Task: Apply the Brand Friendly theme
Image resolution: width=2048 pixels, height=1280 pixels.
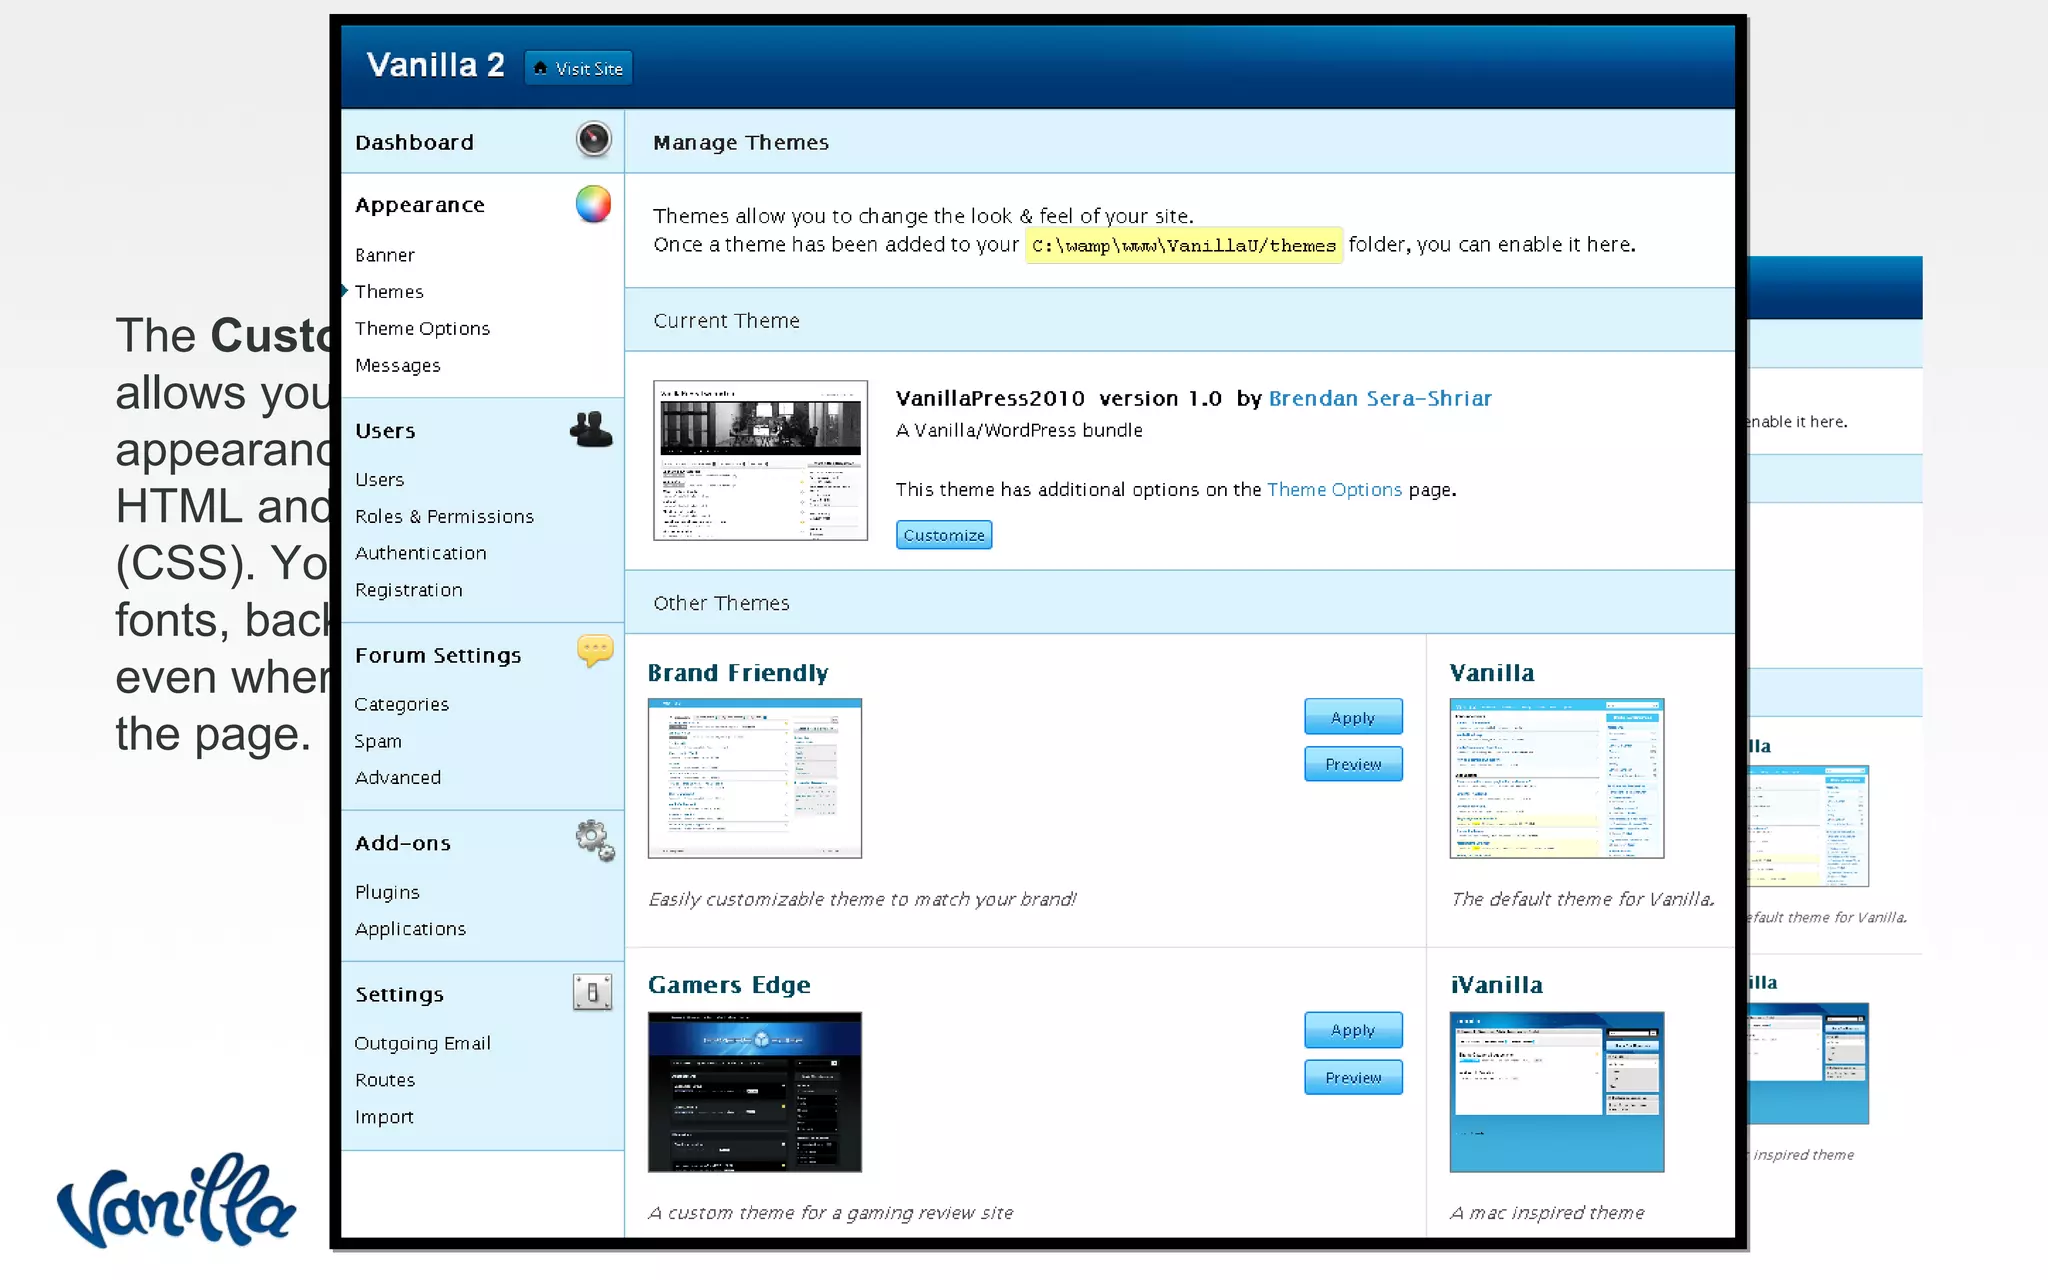Action: pos(1353,717)
